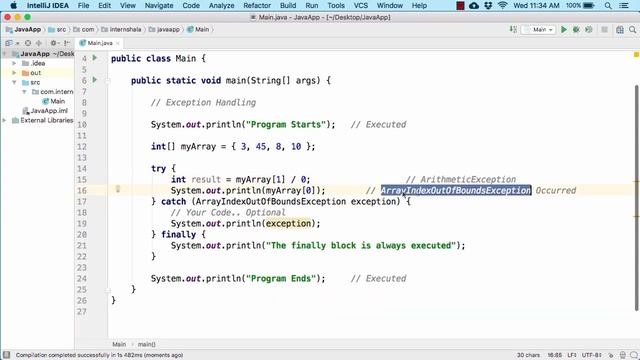Screen dimensions: 640x360
Task: Click run gutter arrow beside class Main
Action: tap(95, 58)
